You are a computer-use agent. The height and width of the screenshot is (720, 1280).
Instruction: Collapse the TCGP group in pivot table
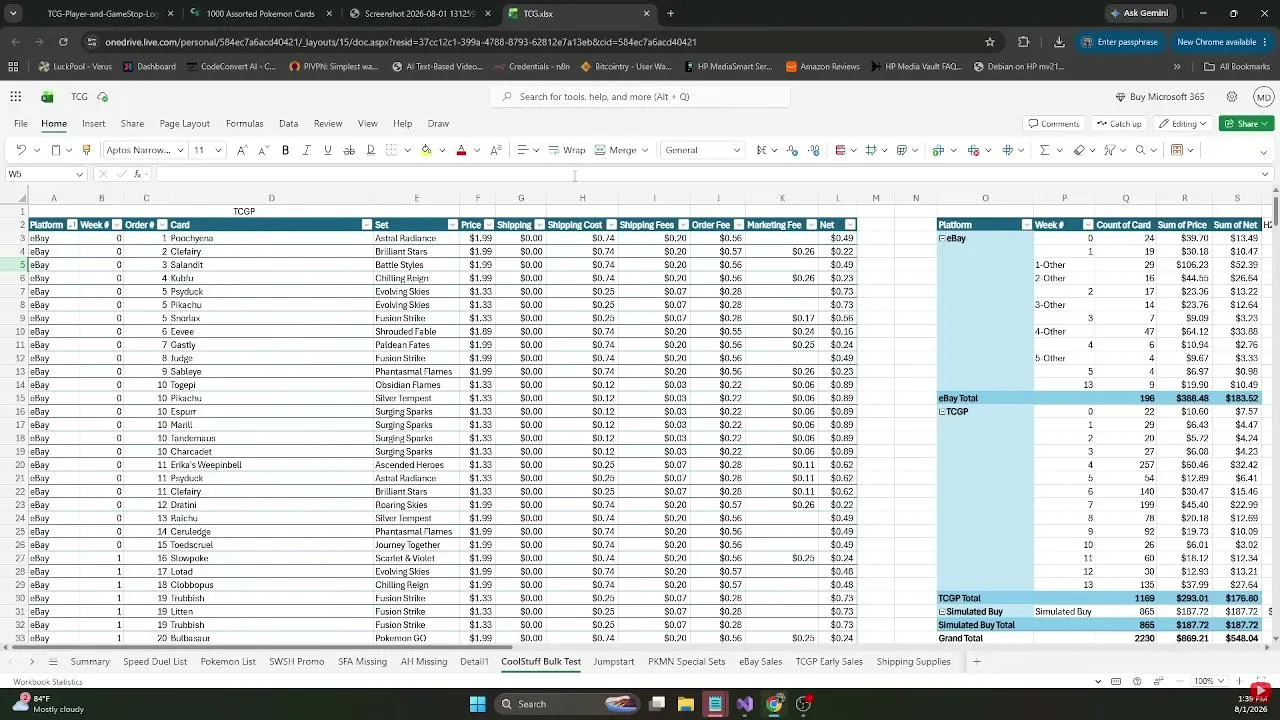(942, 412)
